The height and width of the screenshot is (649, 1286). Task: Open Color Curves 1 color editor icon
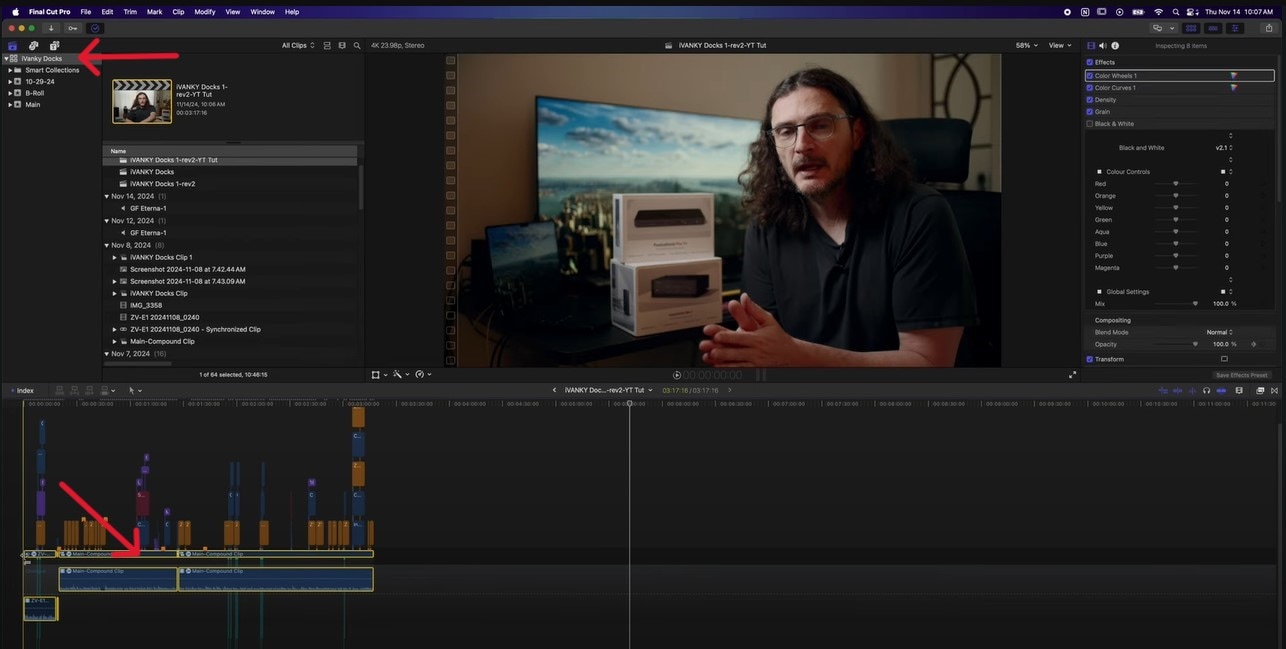[1233, 88]
